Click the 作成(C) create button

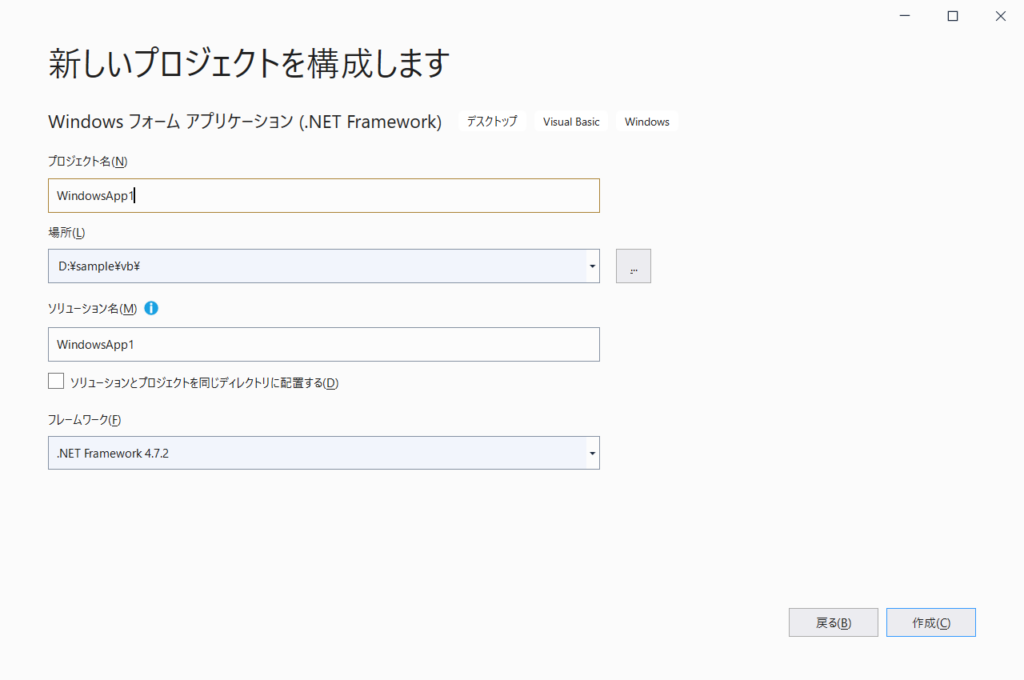coord(931,623)
